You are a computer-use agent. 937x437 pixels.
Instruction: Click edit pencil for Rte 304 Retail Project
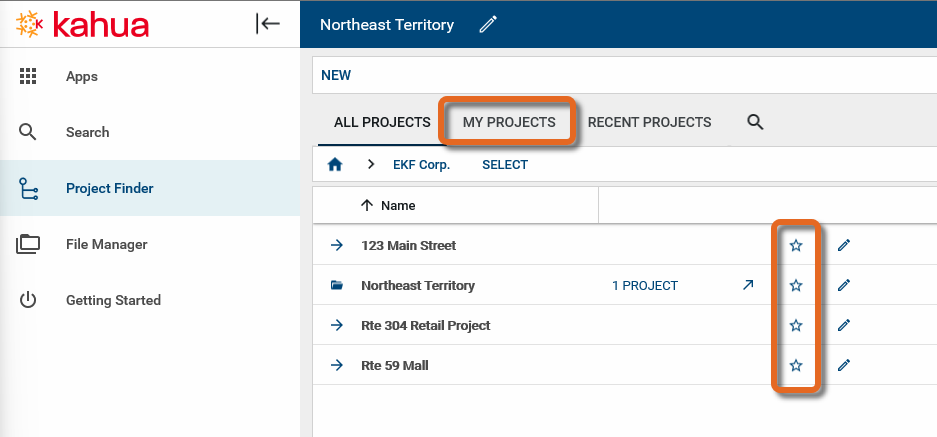tap(844, 325)
